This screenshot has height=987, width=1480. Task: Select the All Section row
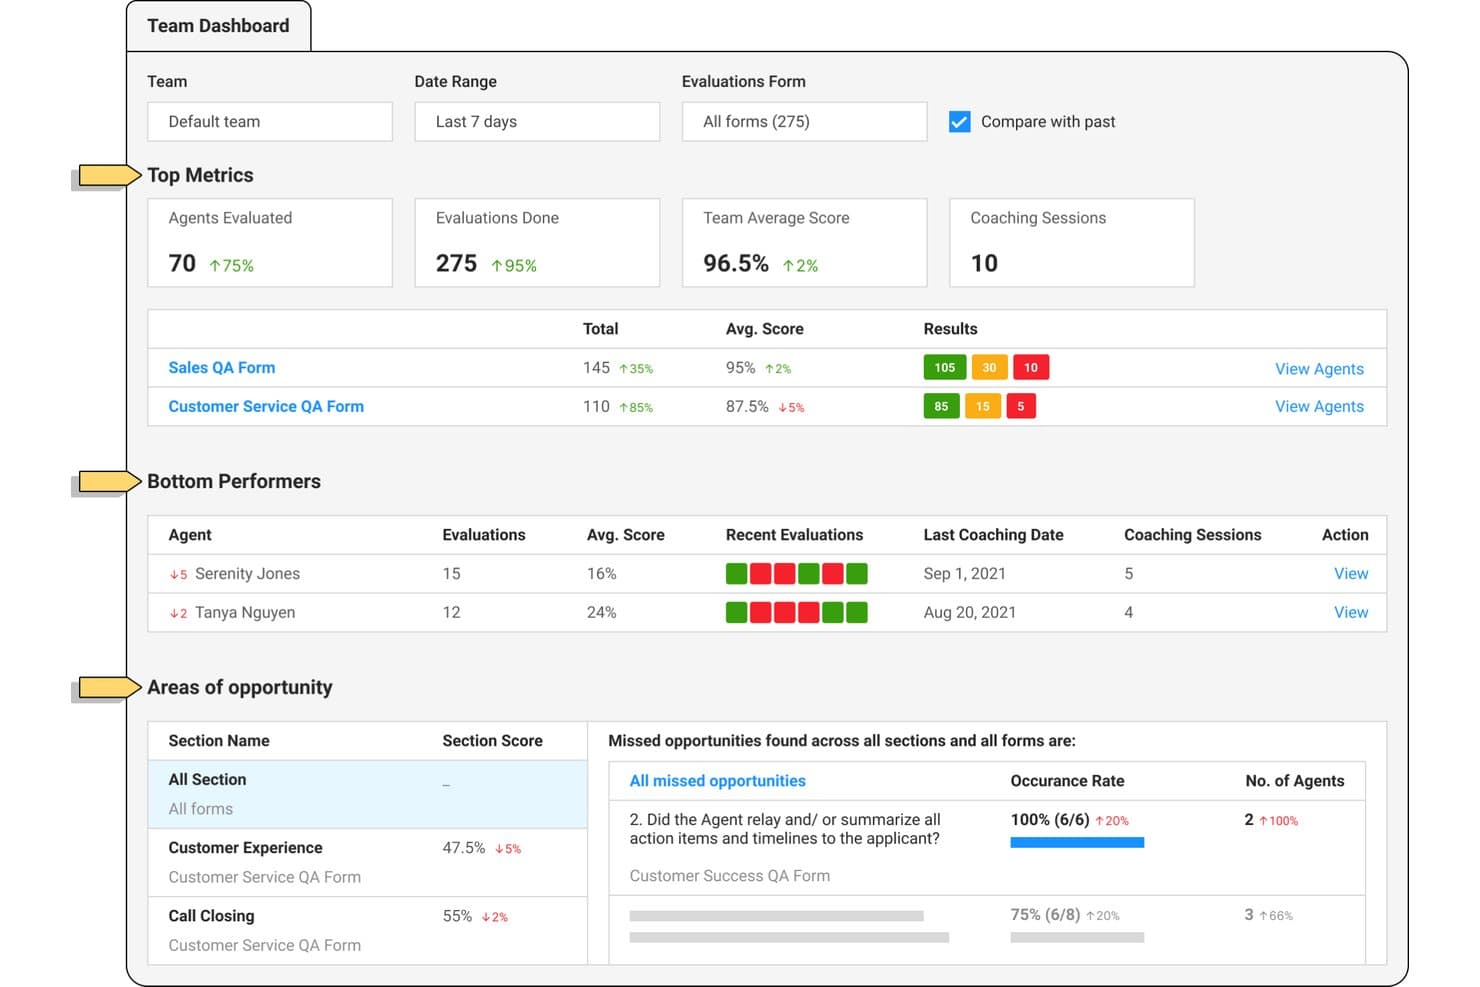[x=368, y=794]
